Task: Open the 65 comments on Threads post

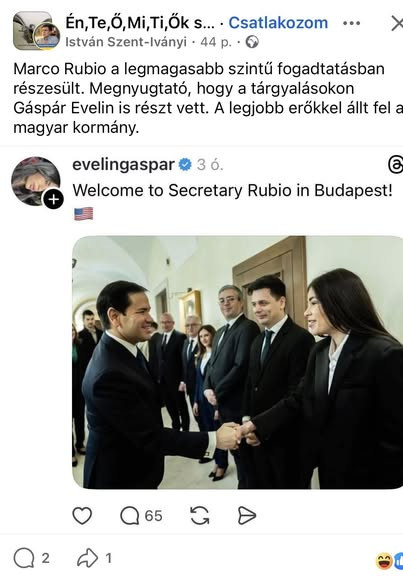Action: (141, 516)
